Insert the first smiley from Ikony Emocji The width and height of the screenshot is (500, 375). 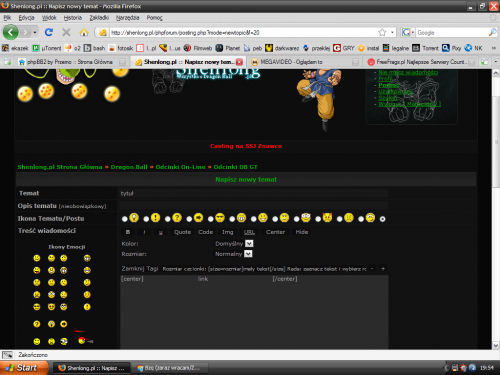pyautogui.click(x=37, y=258)
